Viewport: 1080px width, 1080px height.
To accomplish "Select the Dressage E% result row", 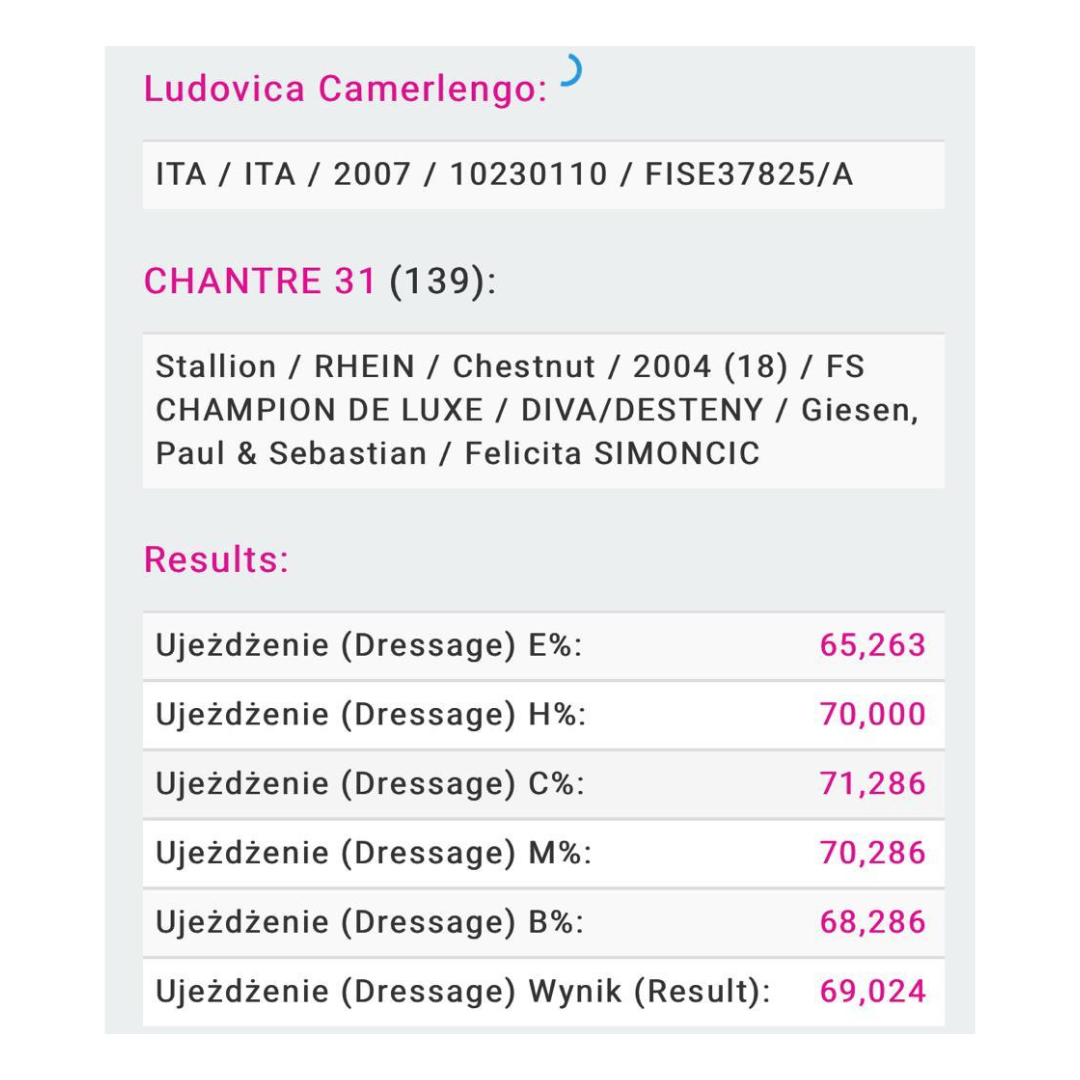I will (x=543, y=646).
